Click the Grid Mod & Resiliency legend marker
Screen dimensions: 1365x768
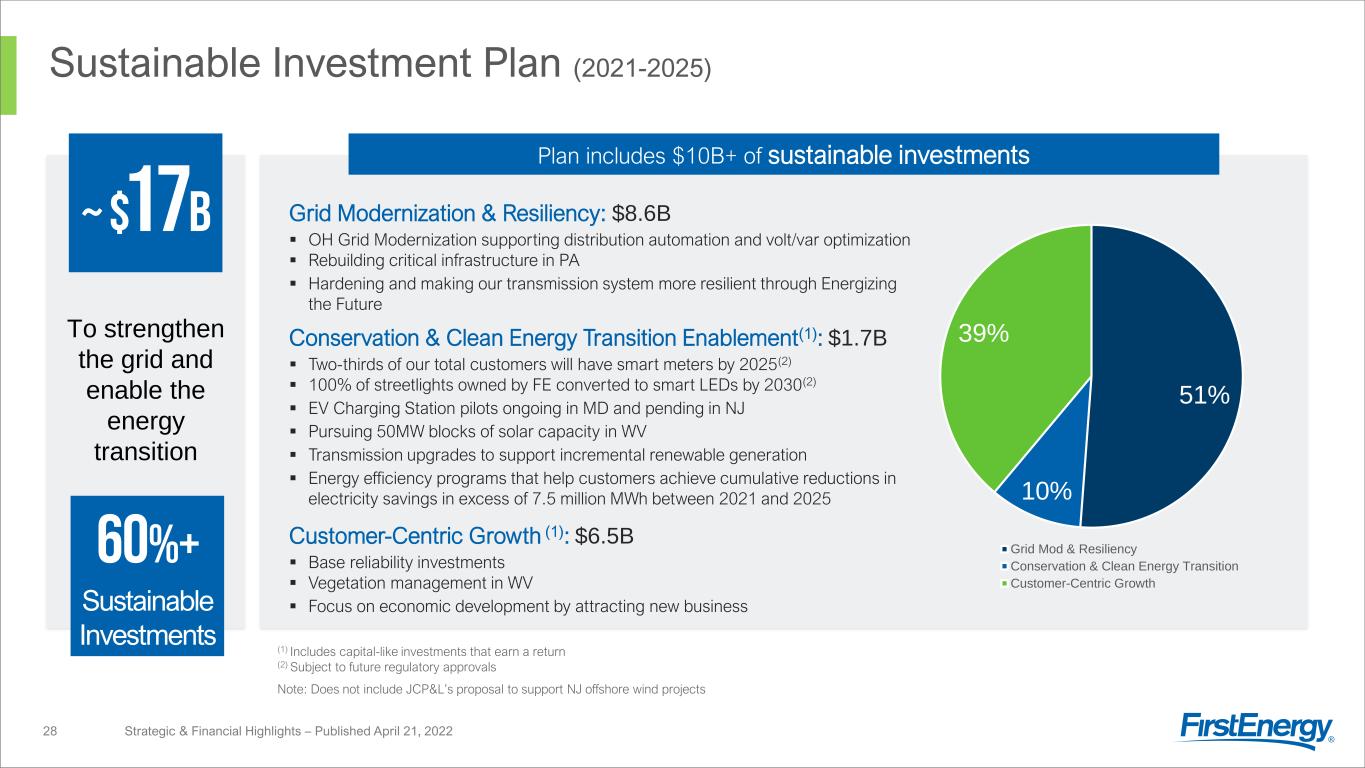1004,549
